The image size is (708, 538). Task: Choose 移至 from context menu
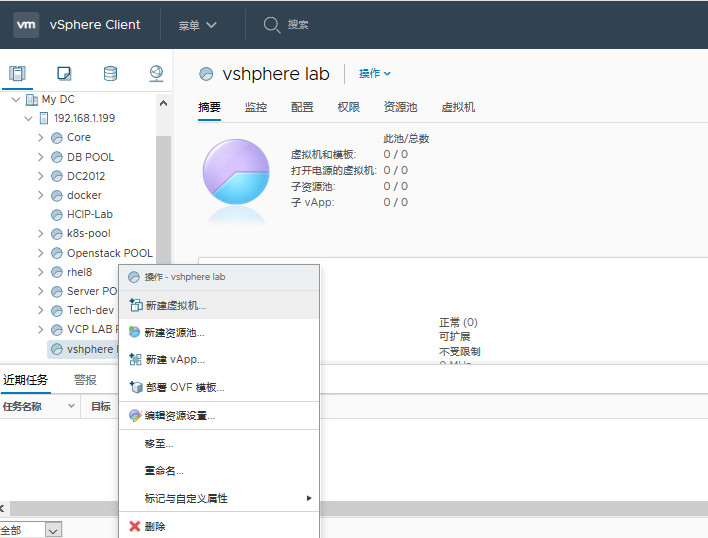[219, 444]
